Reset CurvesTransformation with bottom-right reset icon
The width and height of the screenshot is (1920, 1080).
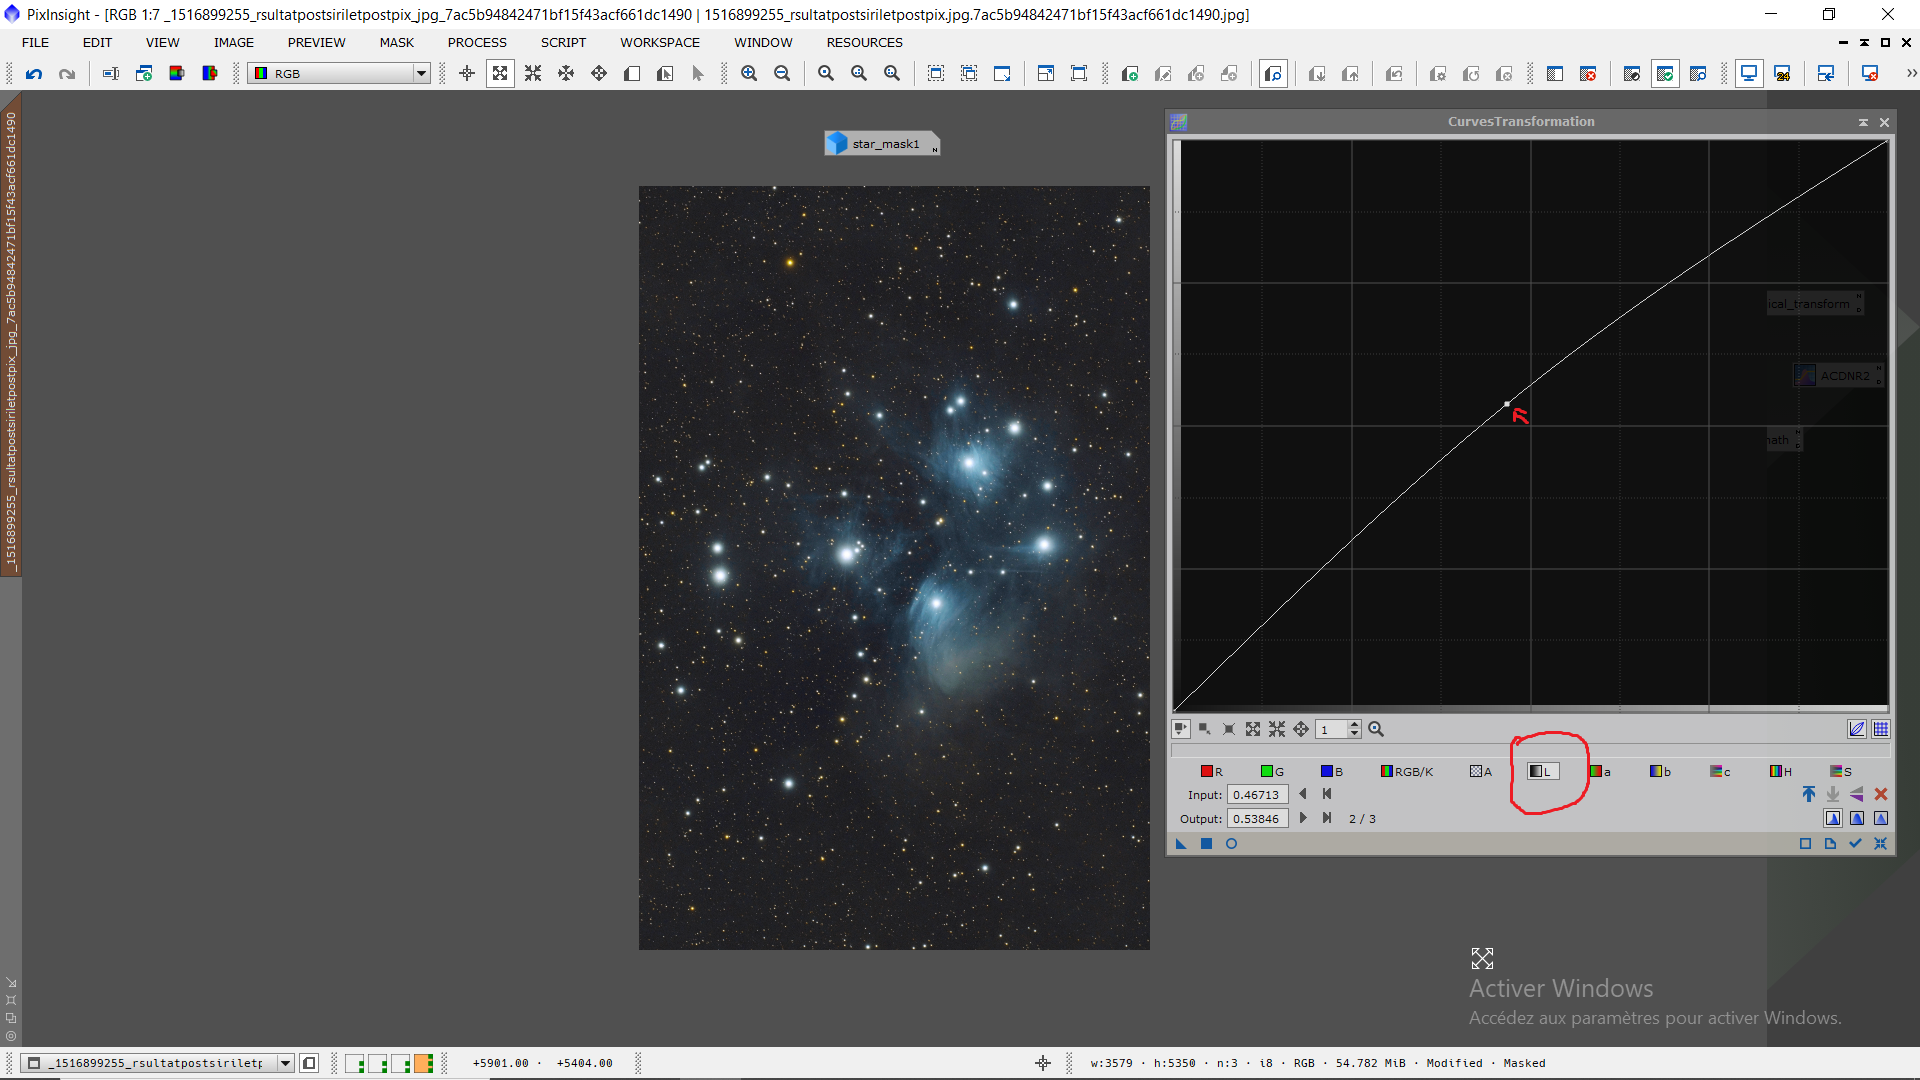tap(1880, 844)
